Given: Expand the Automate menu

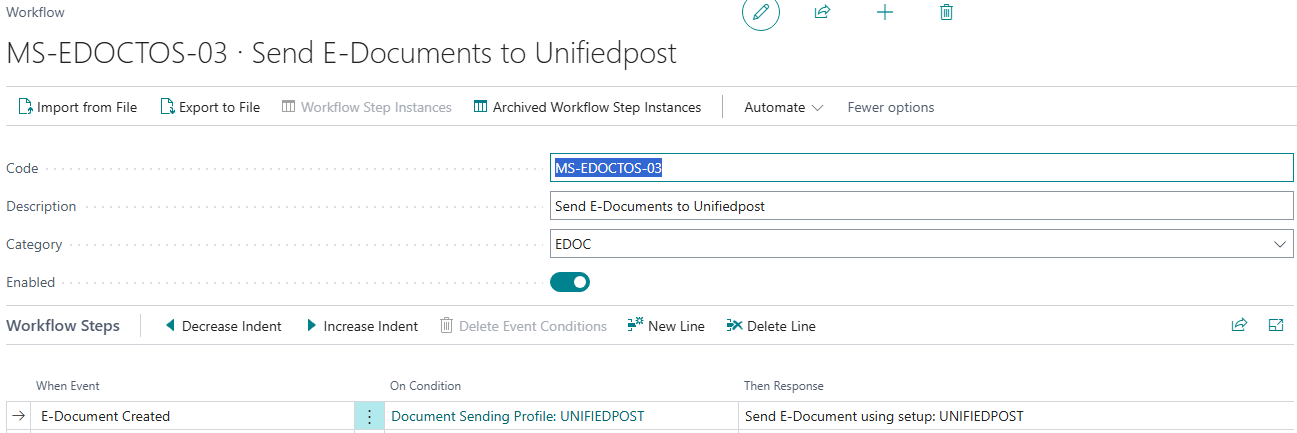Looking at the screenshot, I should pyautogui.click(x=783, y=107).
